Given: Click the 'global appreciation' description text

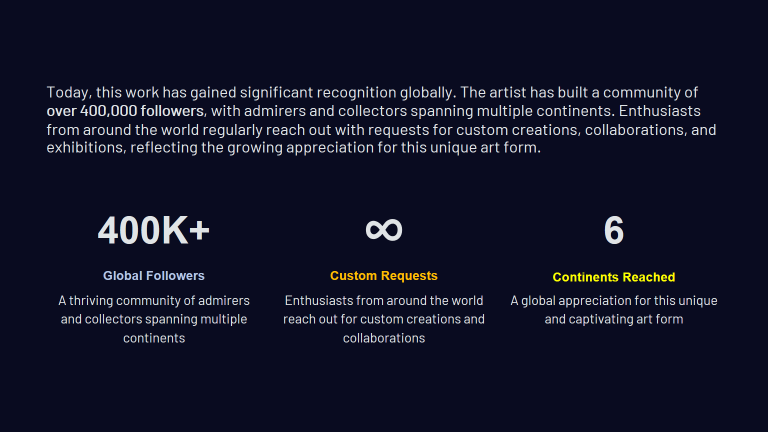Looking at the screenshot, I should point(613,310).
